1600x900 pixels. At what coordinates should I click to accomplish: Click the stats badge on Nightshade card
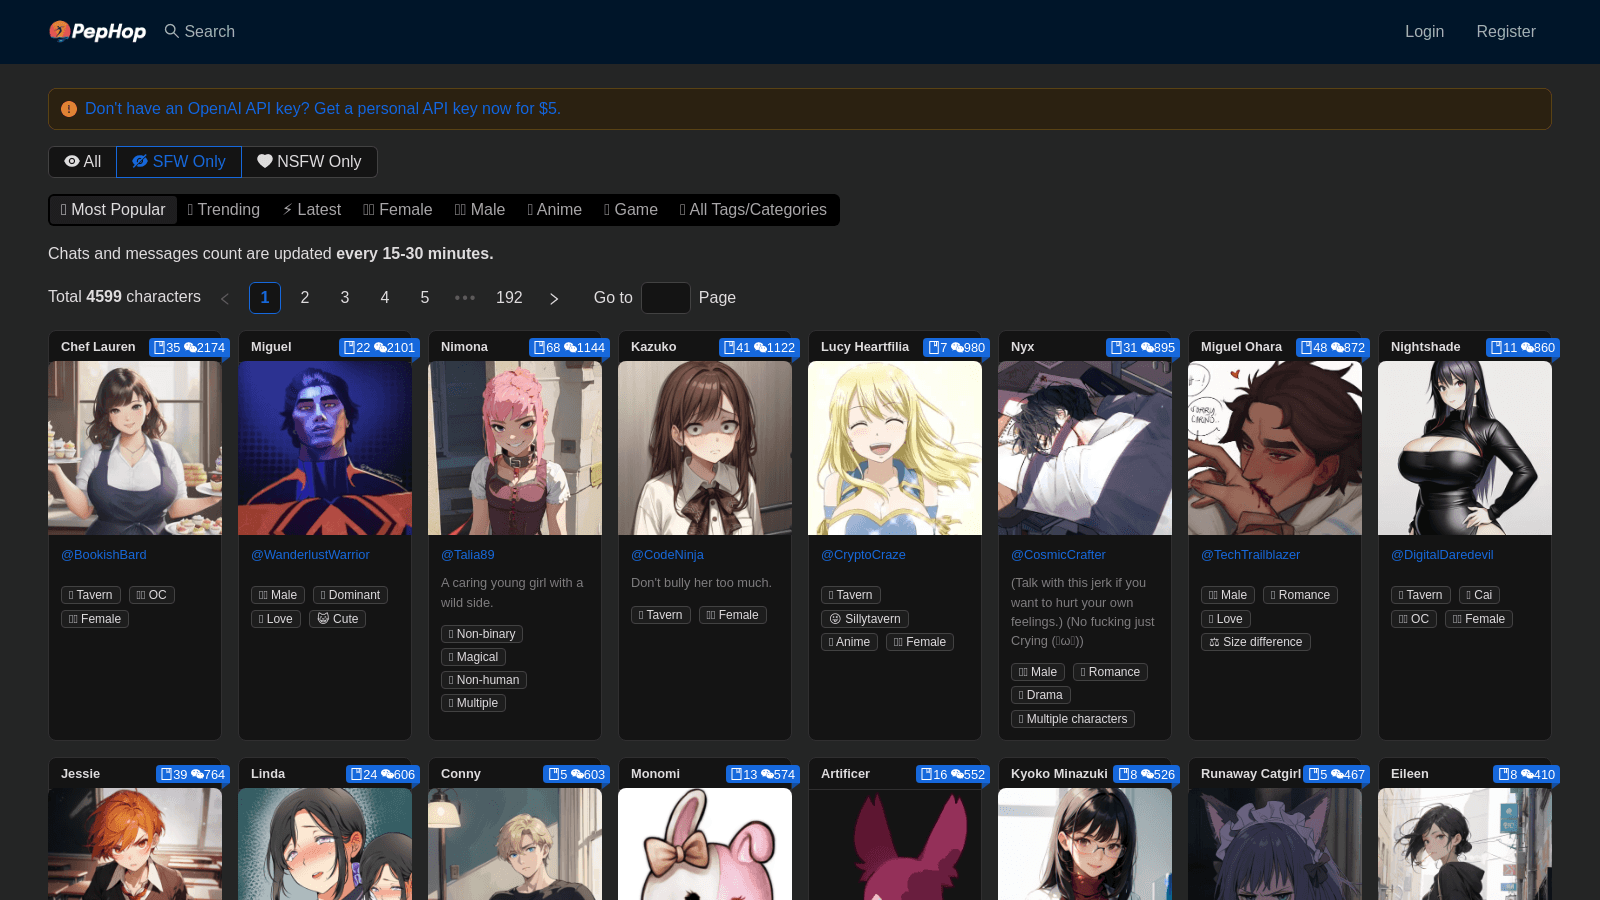[1522, 348]
